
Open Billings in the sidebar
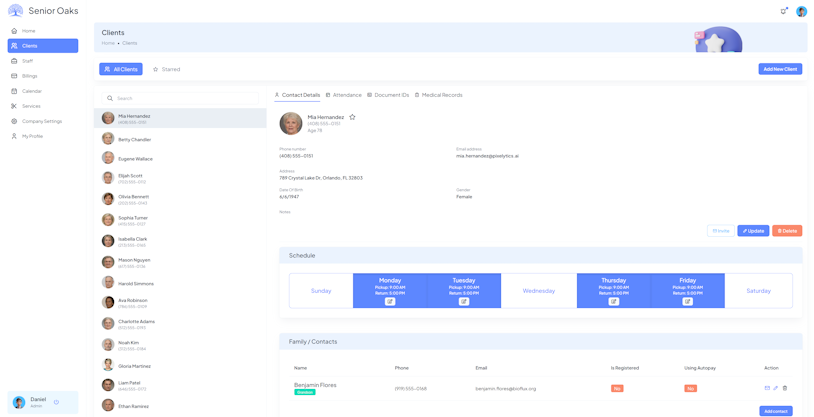(43, 76)
